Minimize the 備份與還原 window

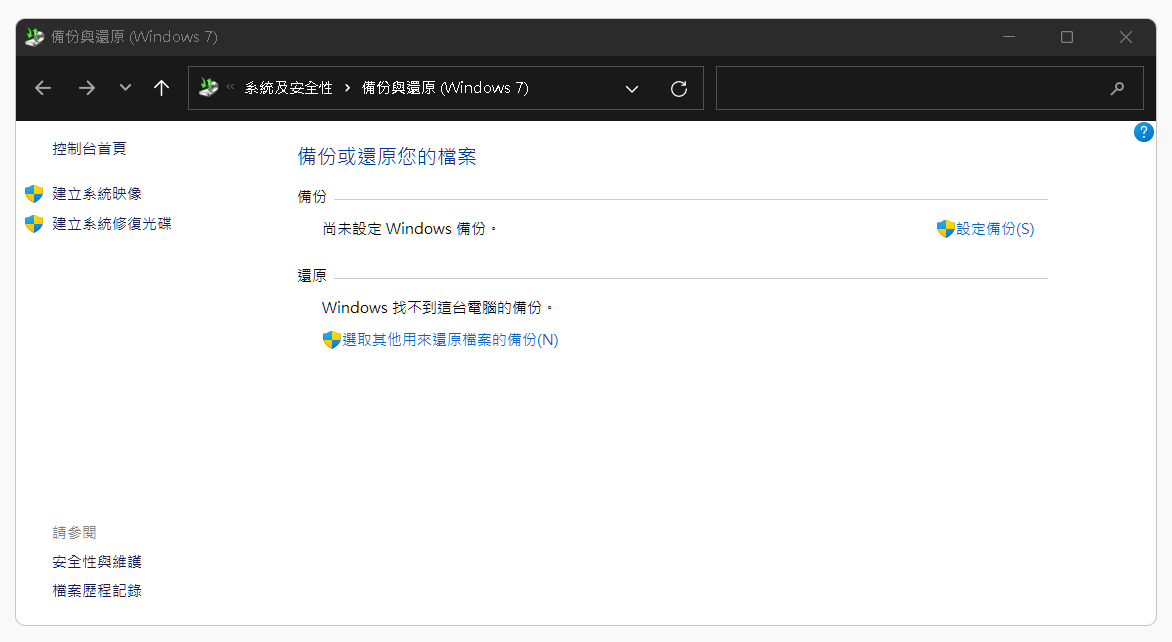1009,37
